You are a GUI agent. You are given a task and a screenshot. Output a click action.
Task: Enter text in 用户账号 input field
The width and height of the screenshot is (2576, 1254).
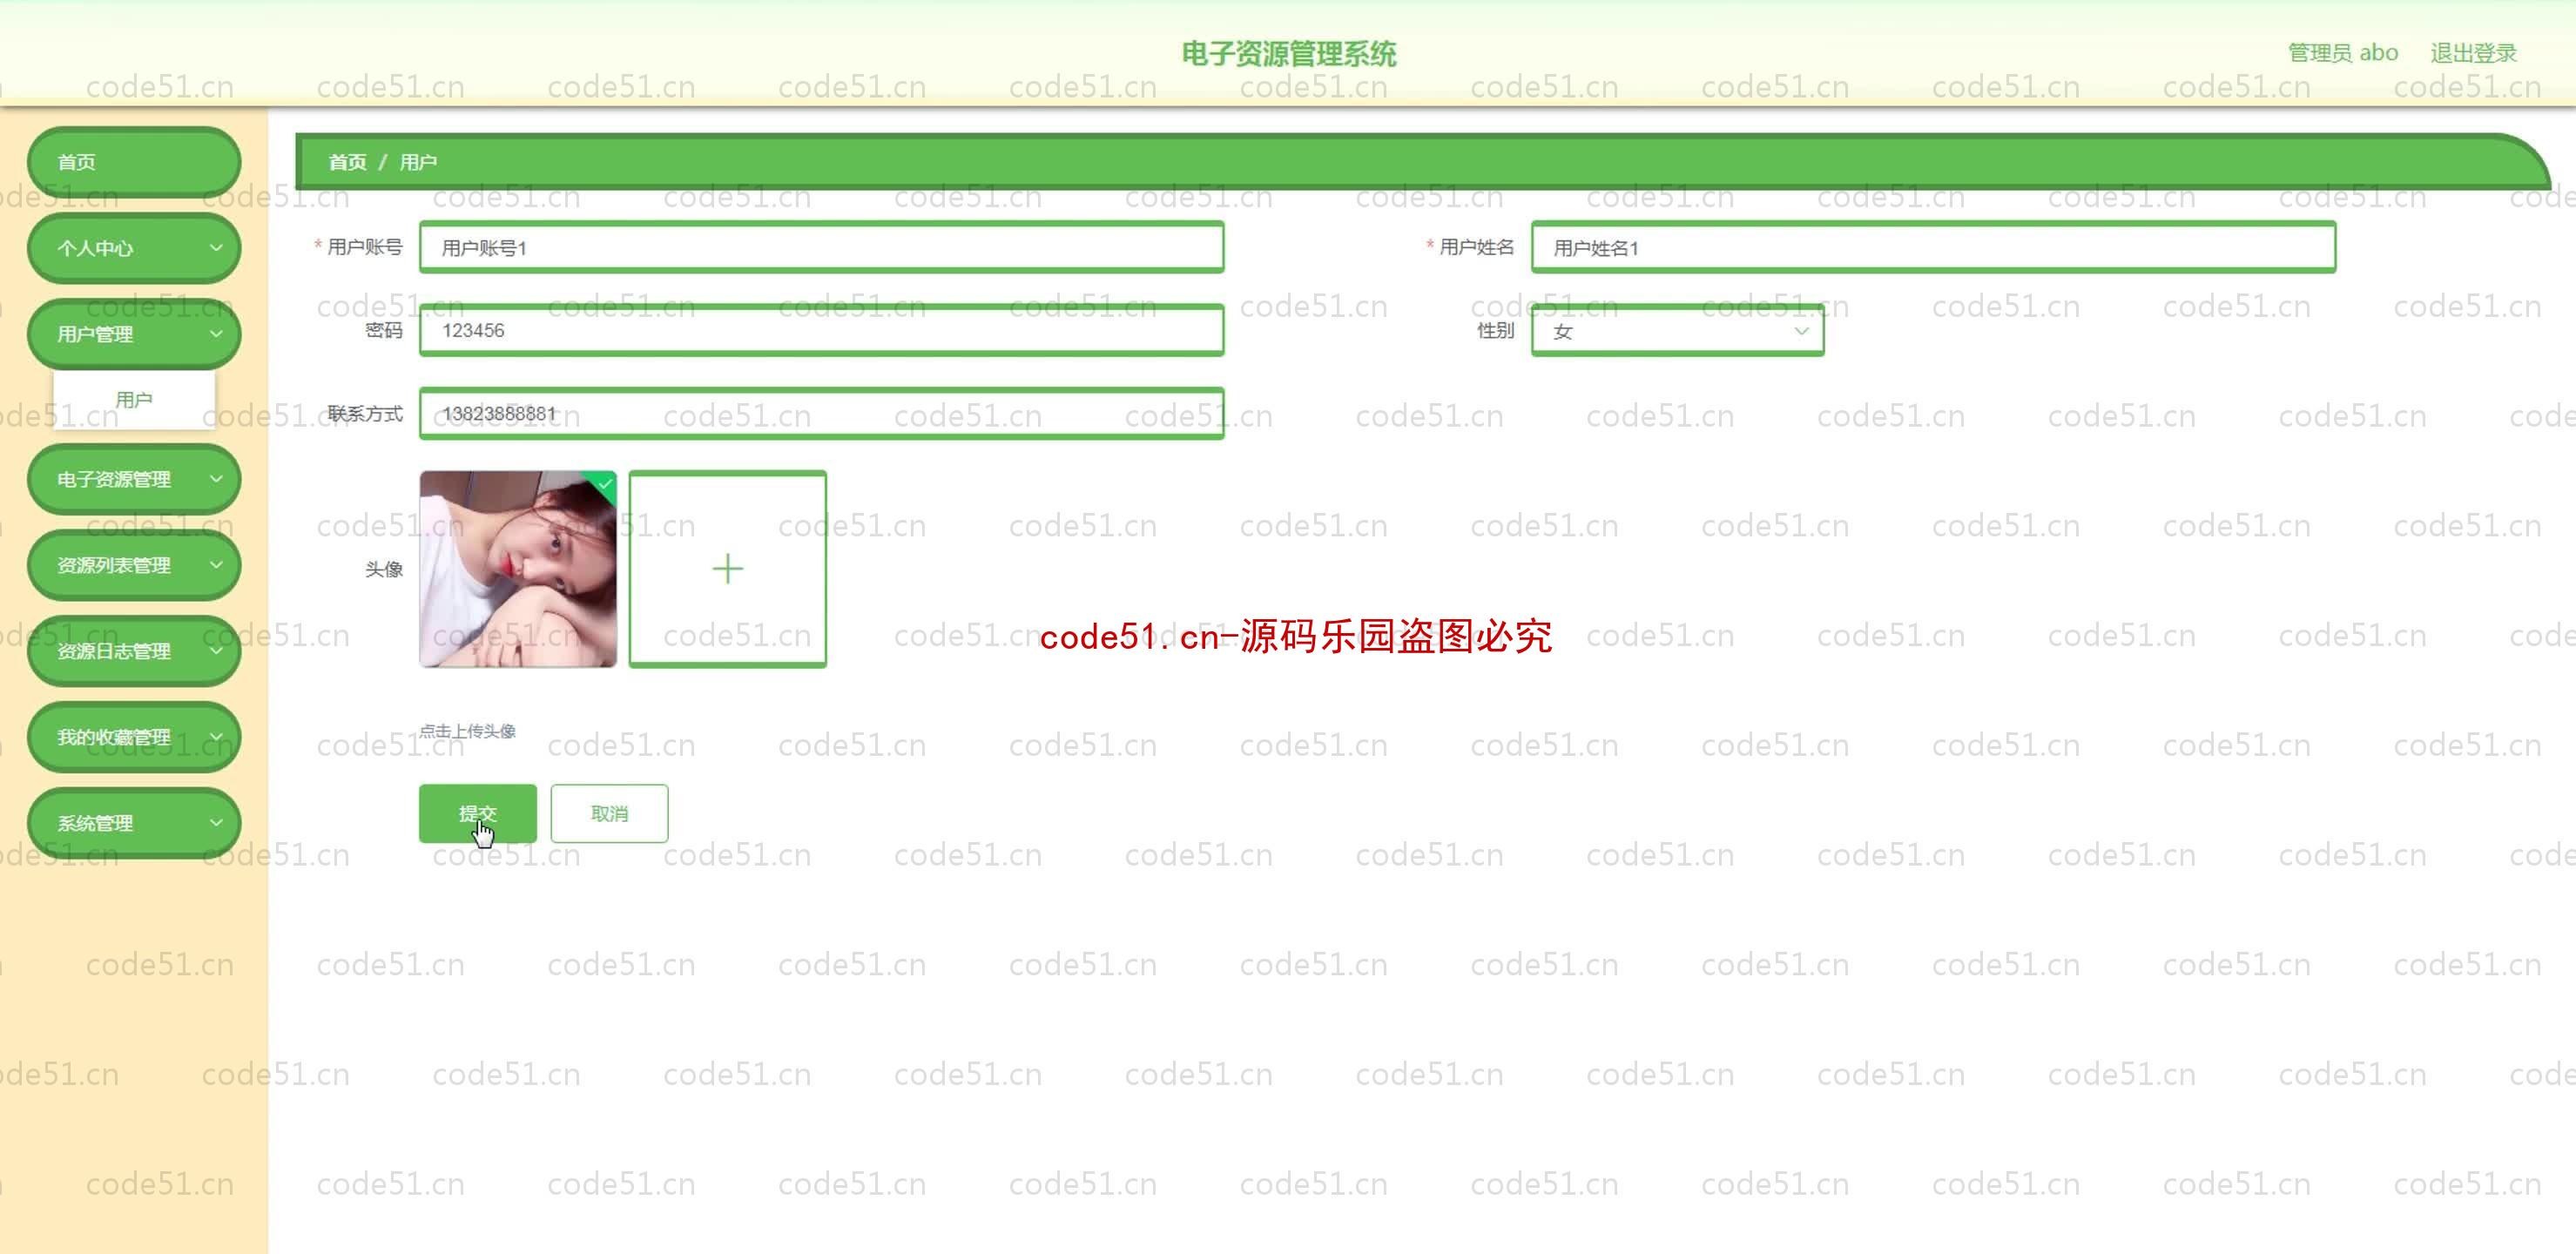(821, 246)
